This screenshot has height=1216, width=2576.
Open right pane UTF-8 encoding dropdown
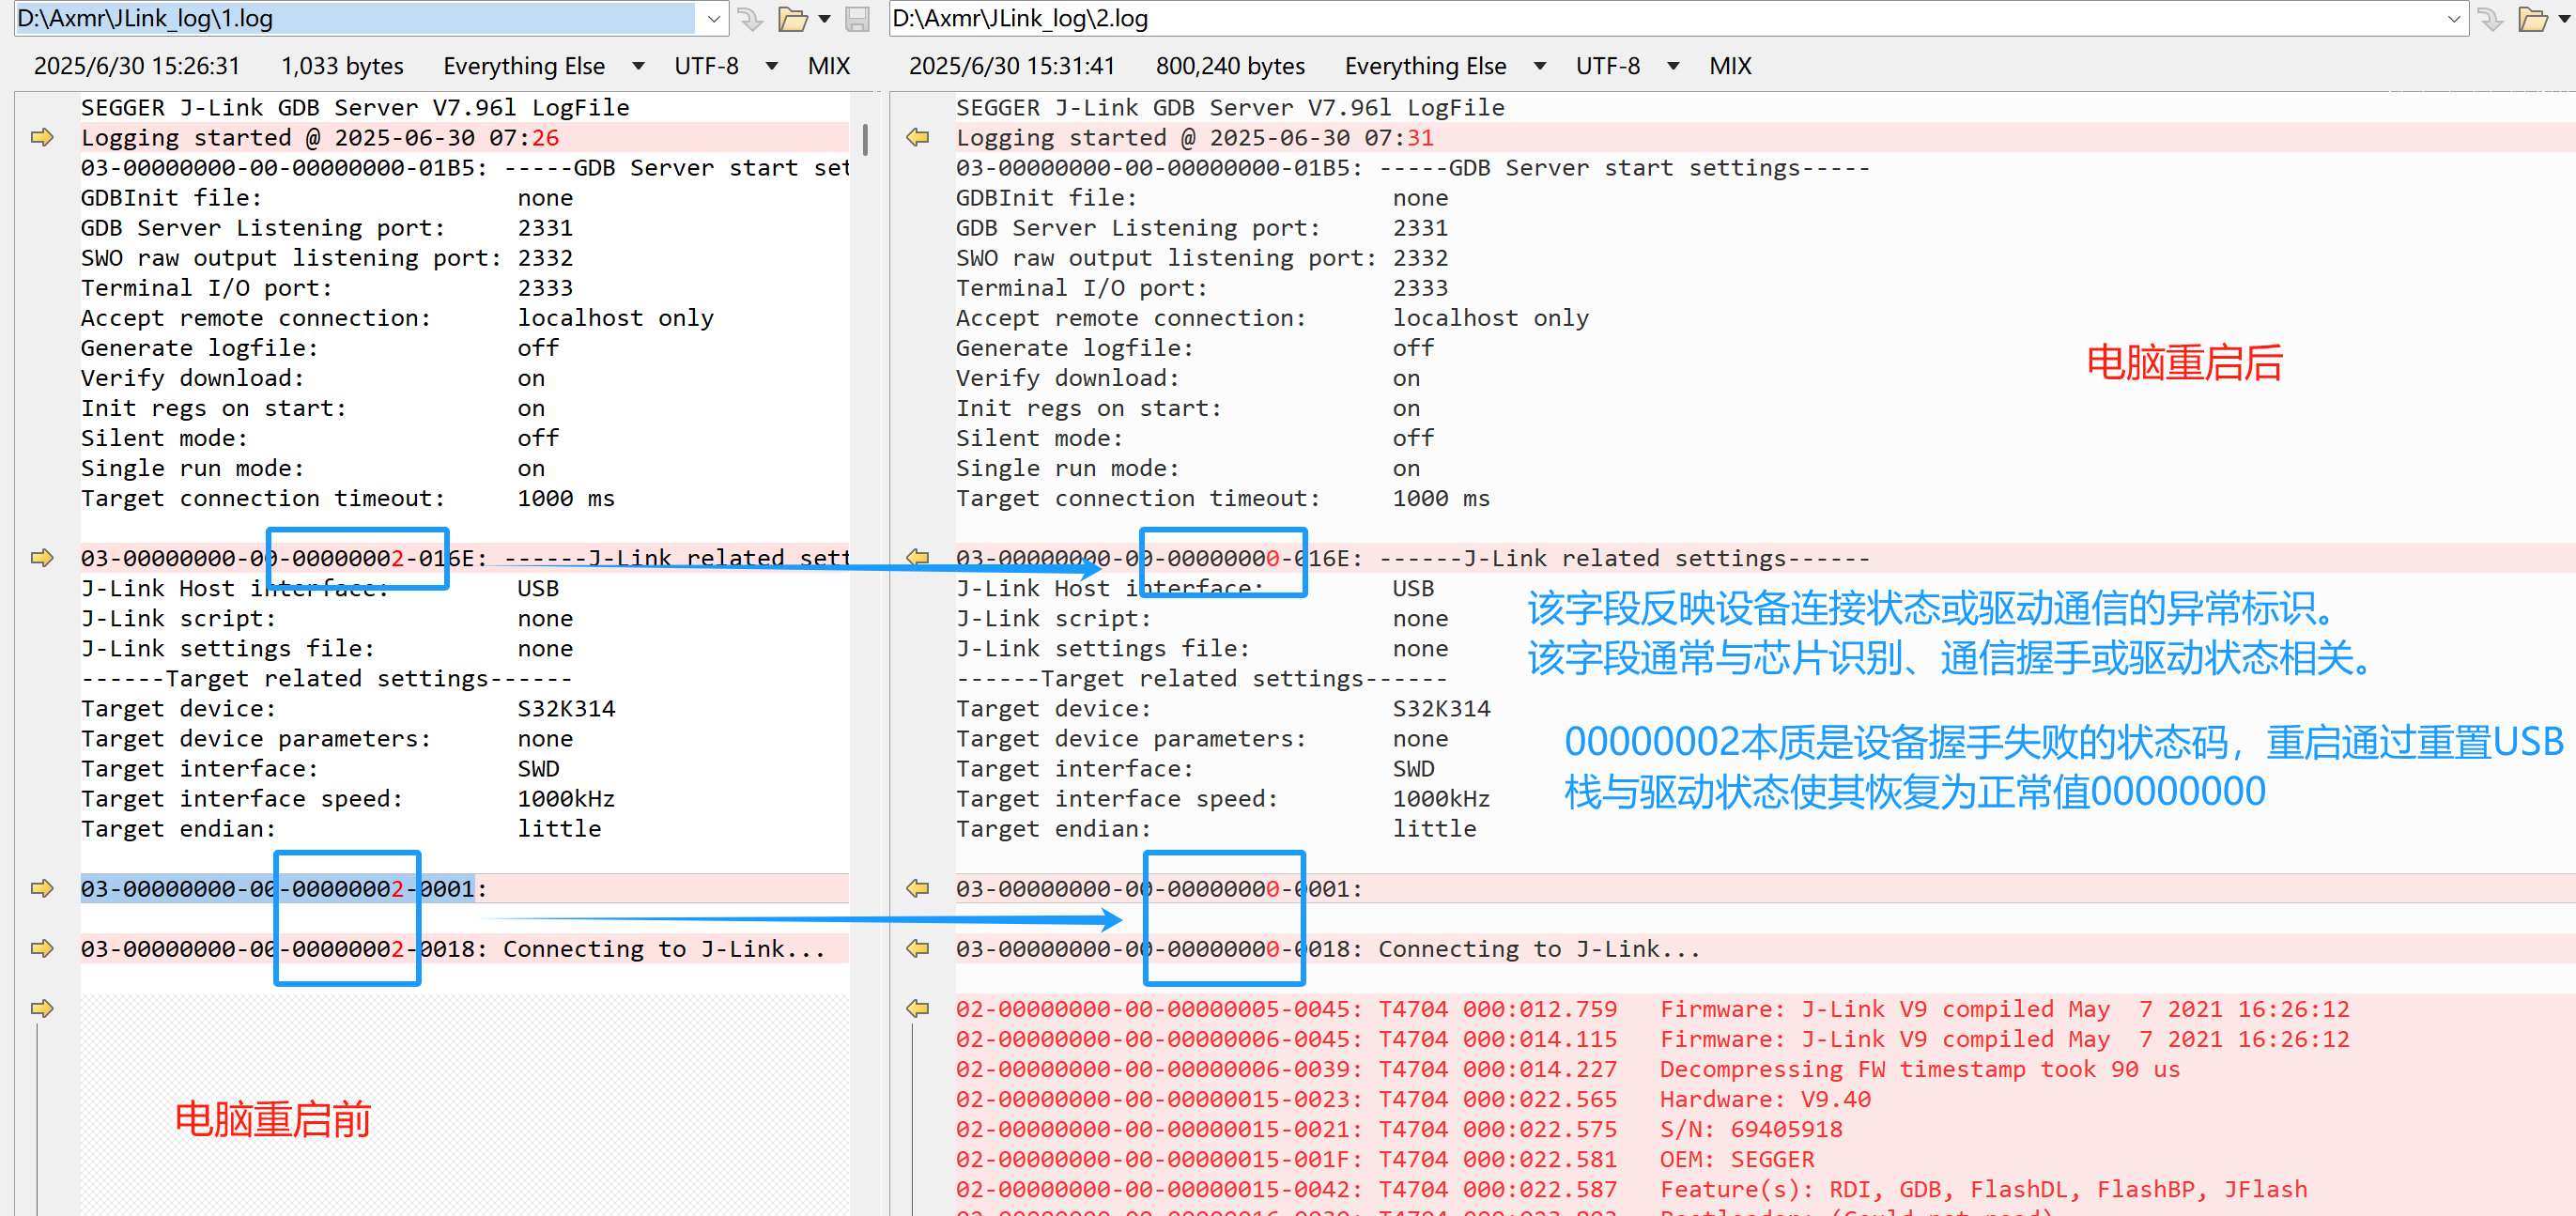click(1673, 66)
